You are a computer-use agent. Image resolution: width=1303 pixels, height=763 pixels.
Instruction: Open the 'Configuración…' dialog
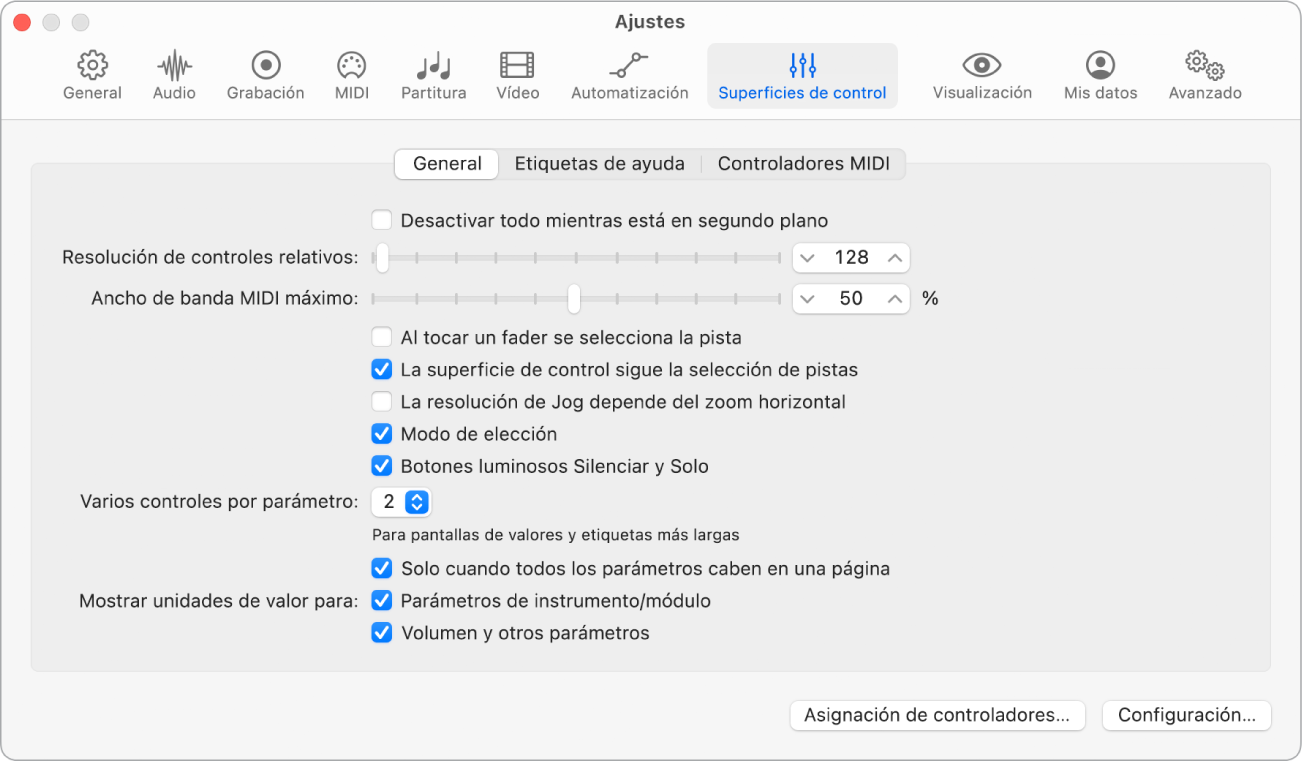pyautogui.click(x=1186, y=715)
